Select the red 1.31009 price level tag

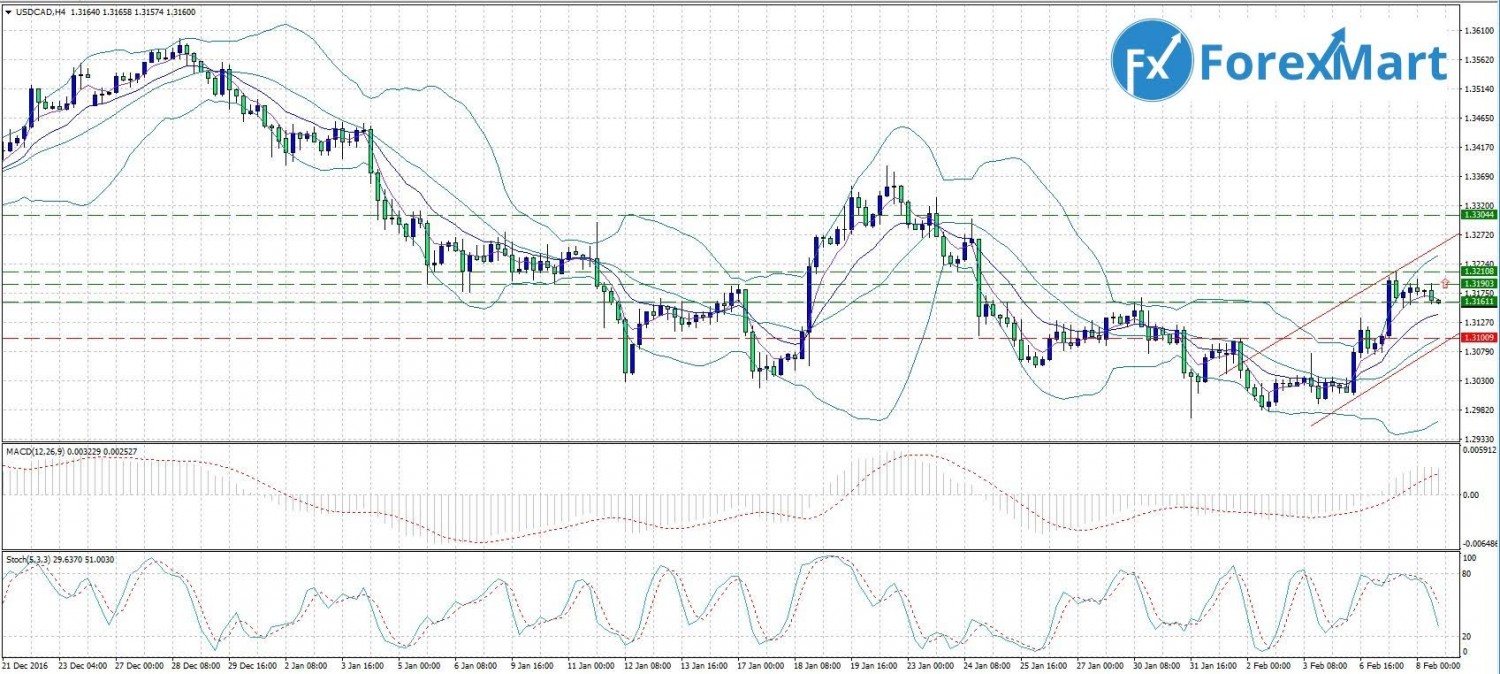click(1478, 338)
